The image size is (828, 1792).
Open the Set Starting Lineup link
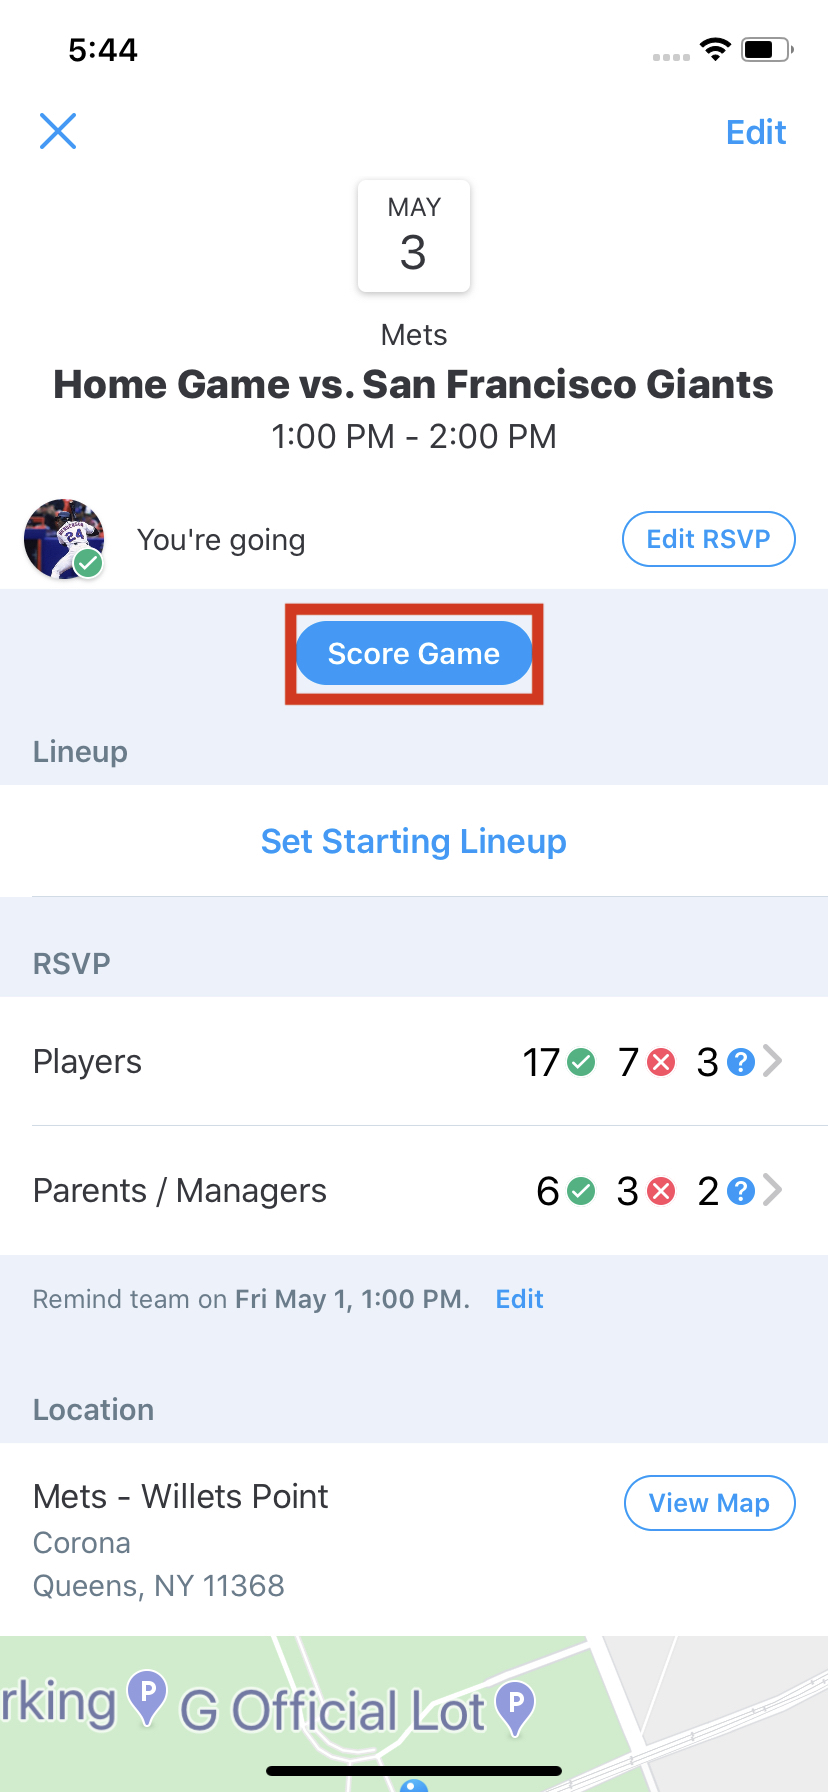414,841
